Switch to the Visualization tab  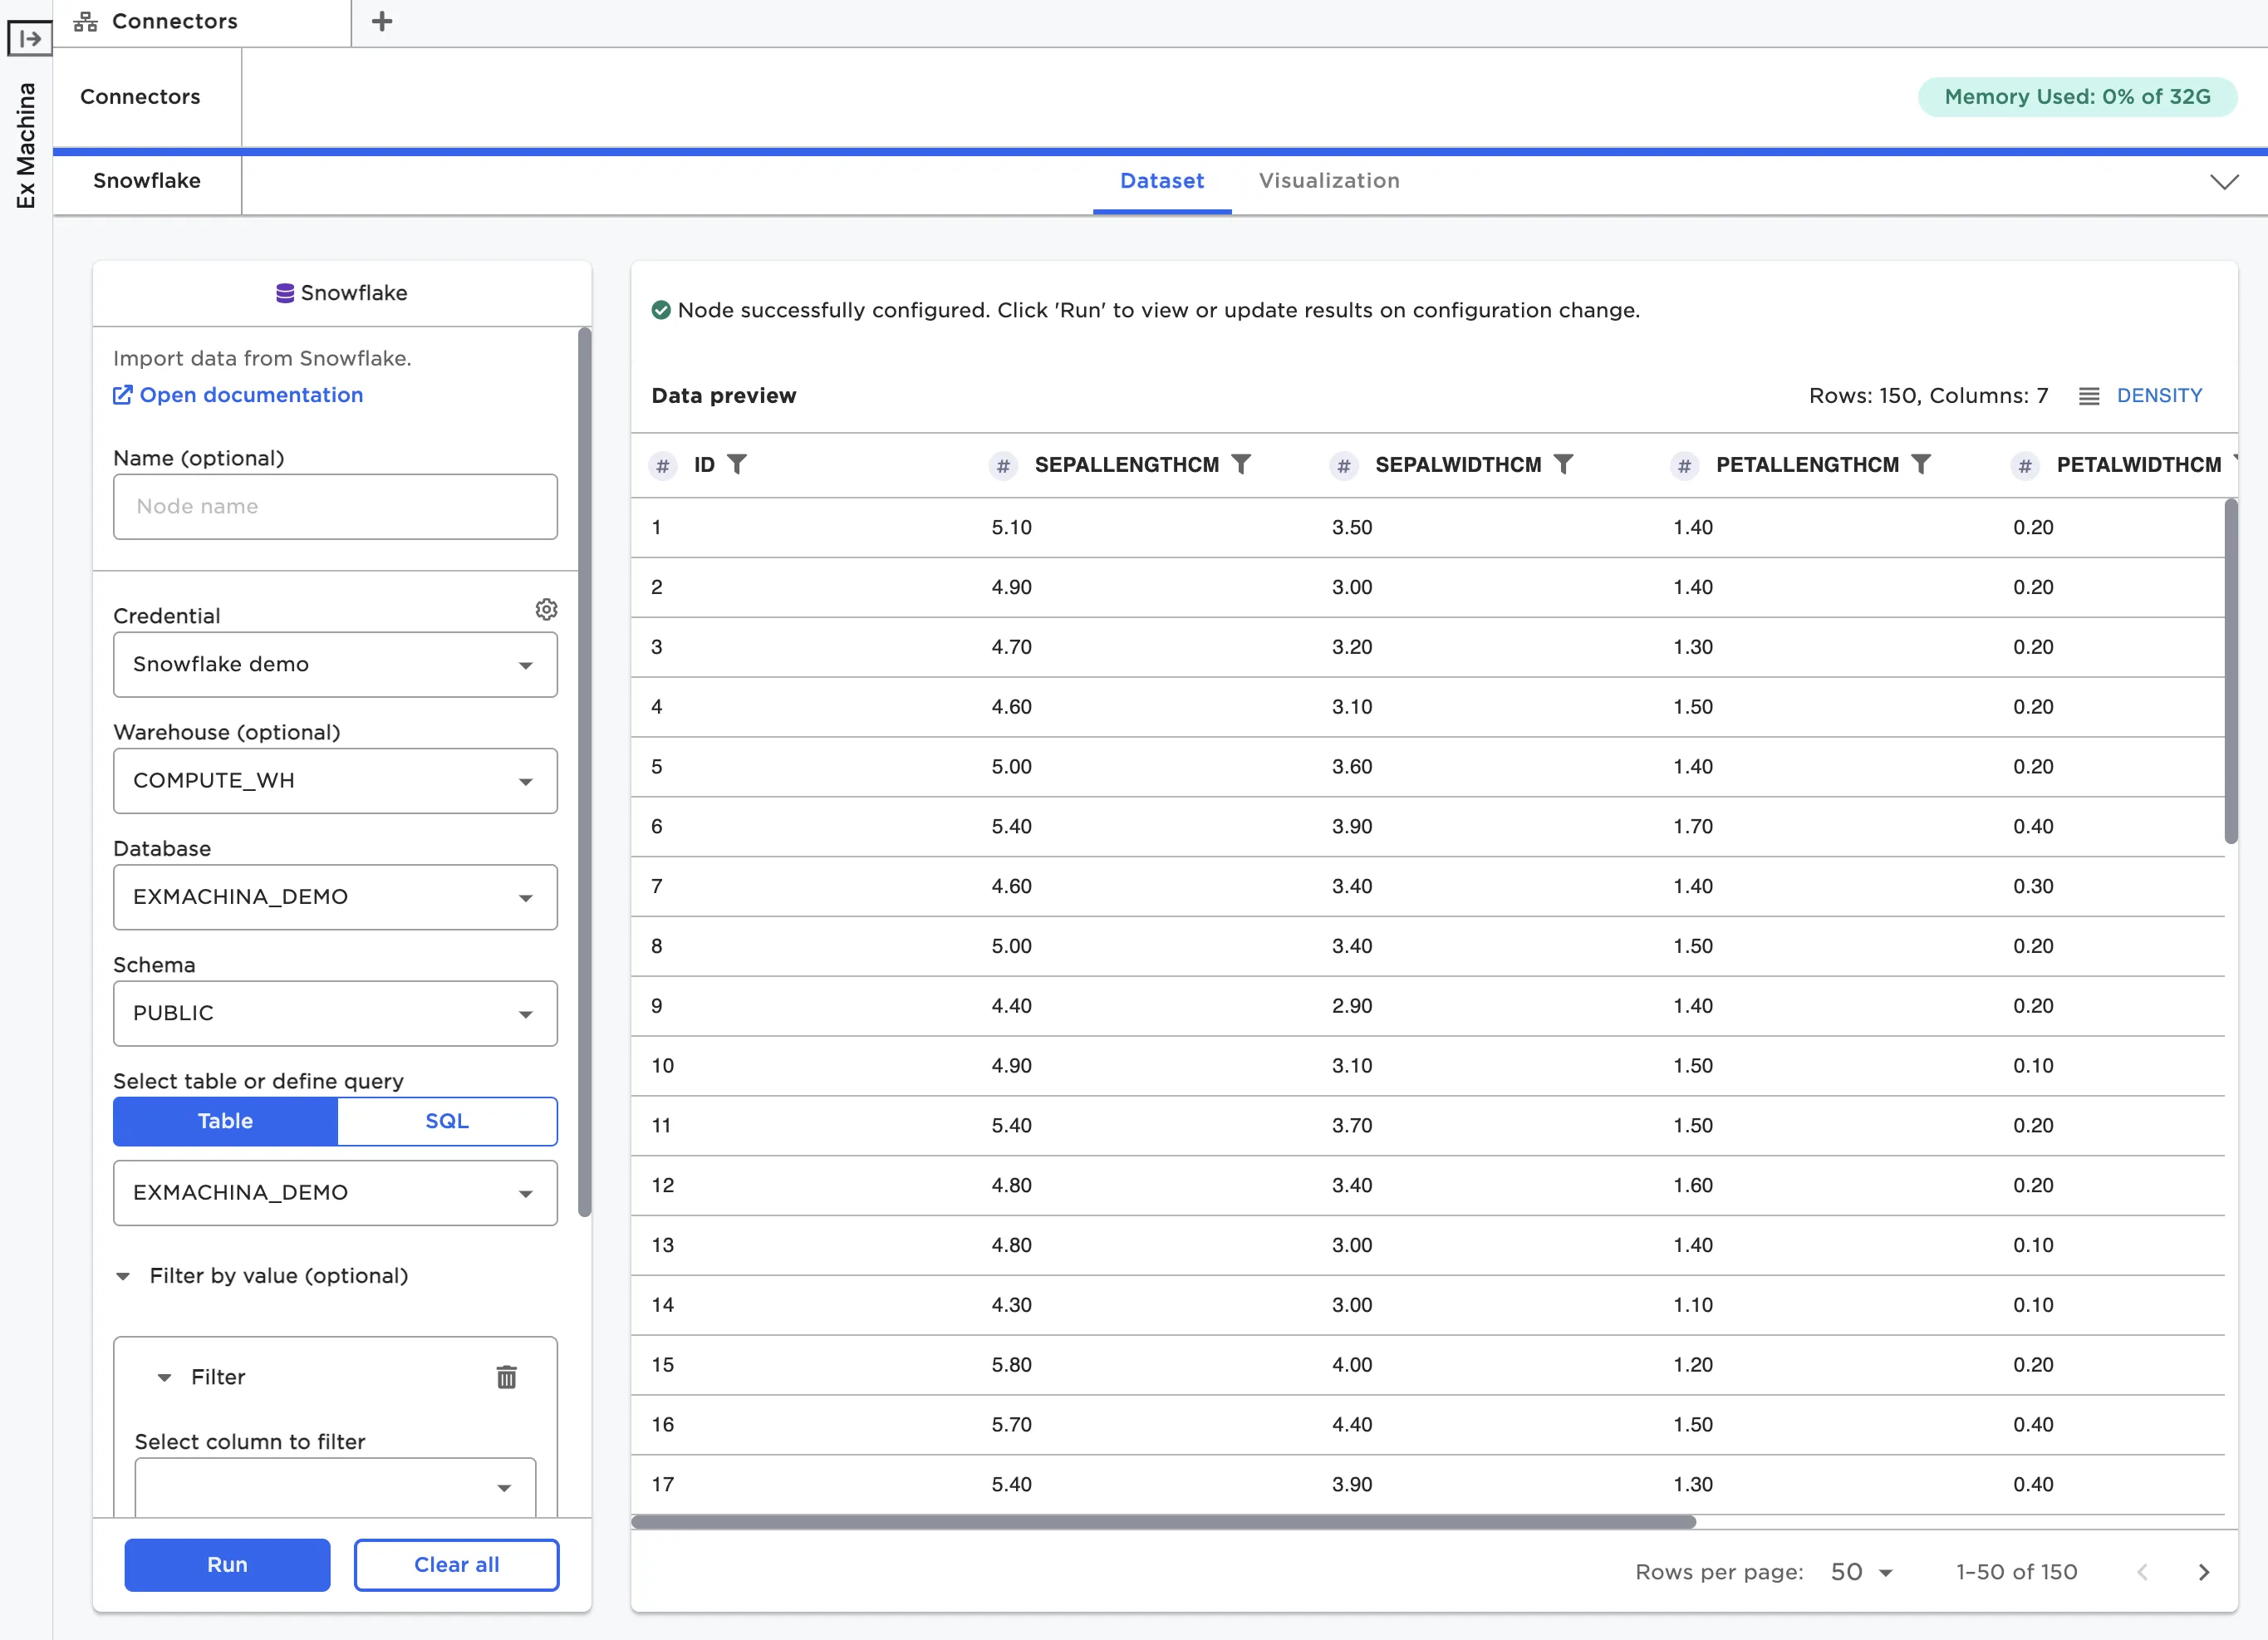[1329, 181]
